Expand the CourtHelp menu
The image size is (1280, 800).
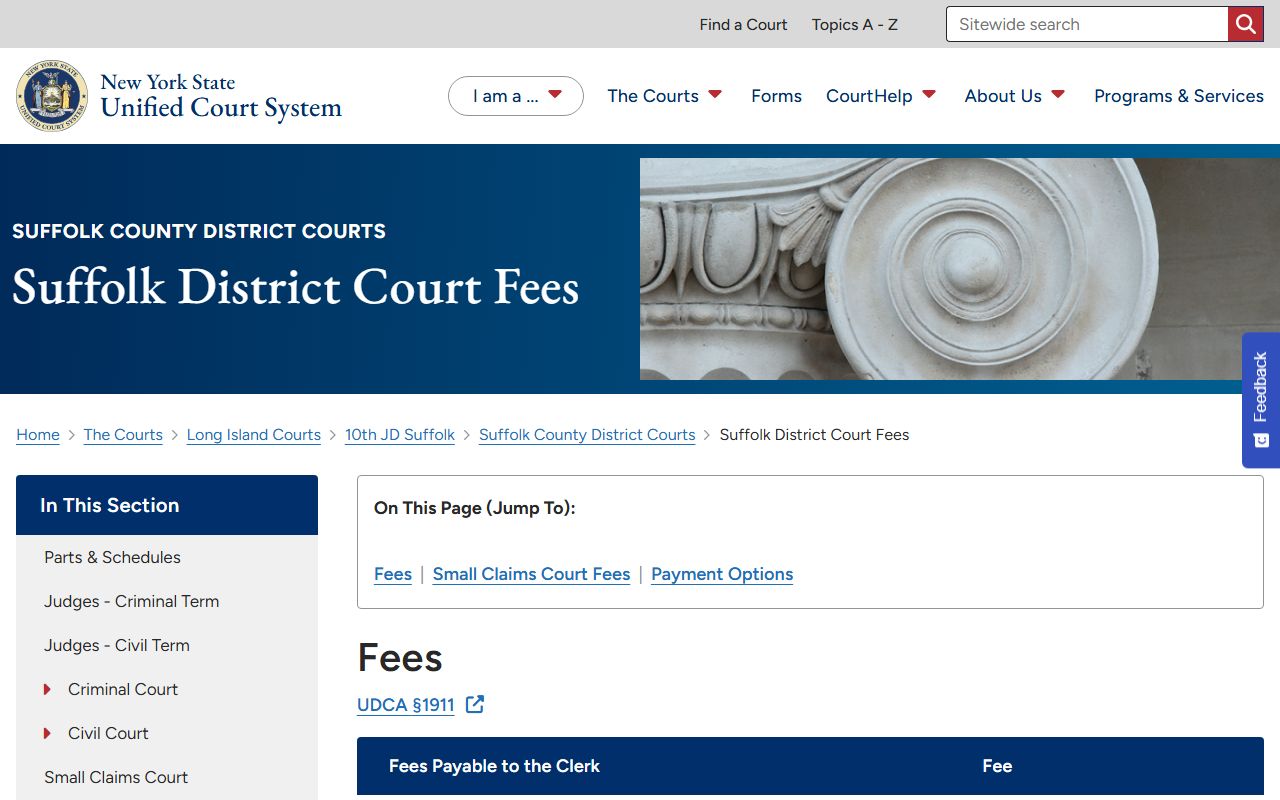click(881, 96)
